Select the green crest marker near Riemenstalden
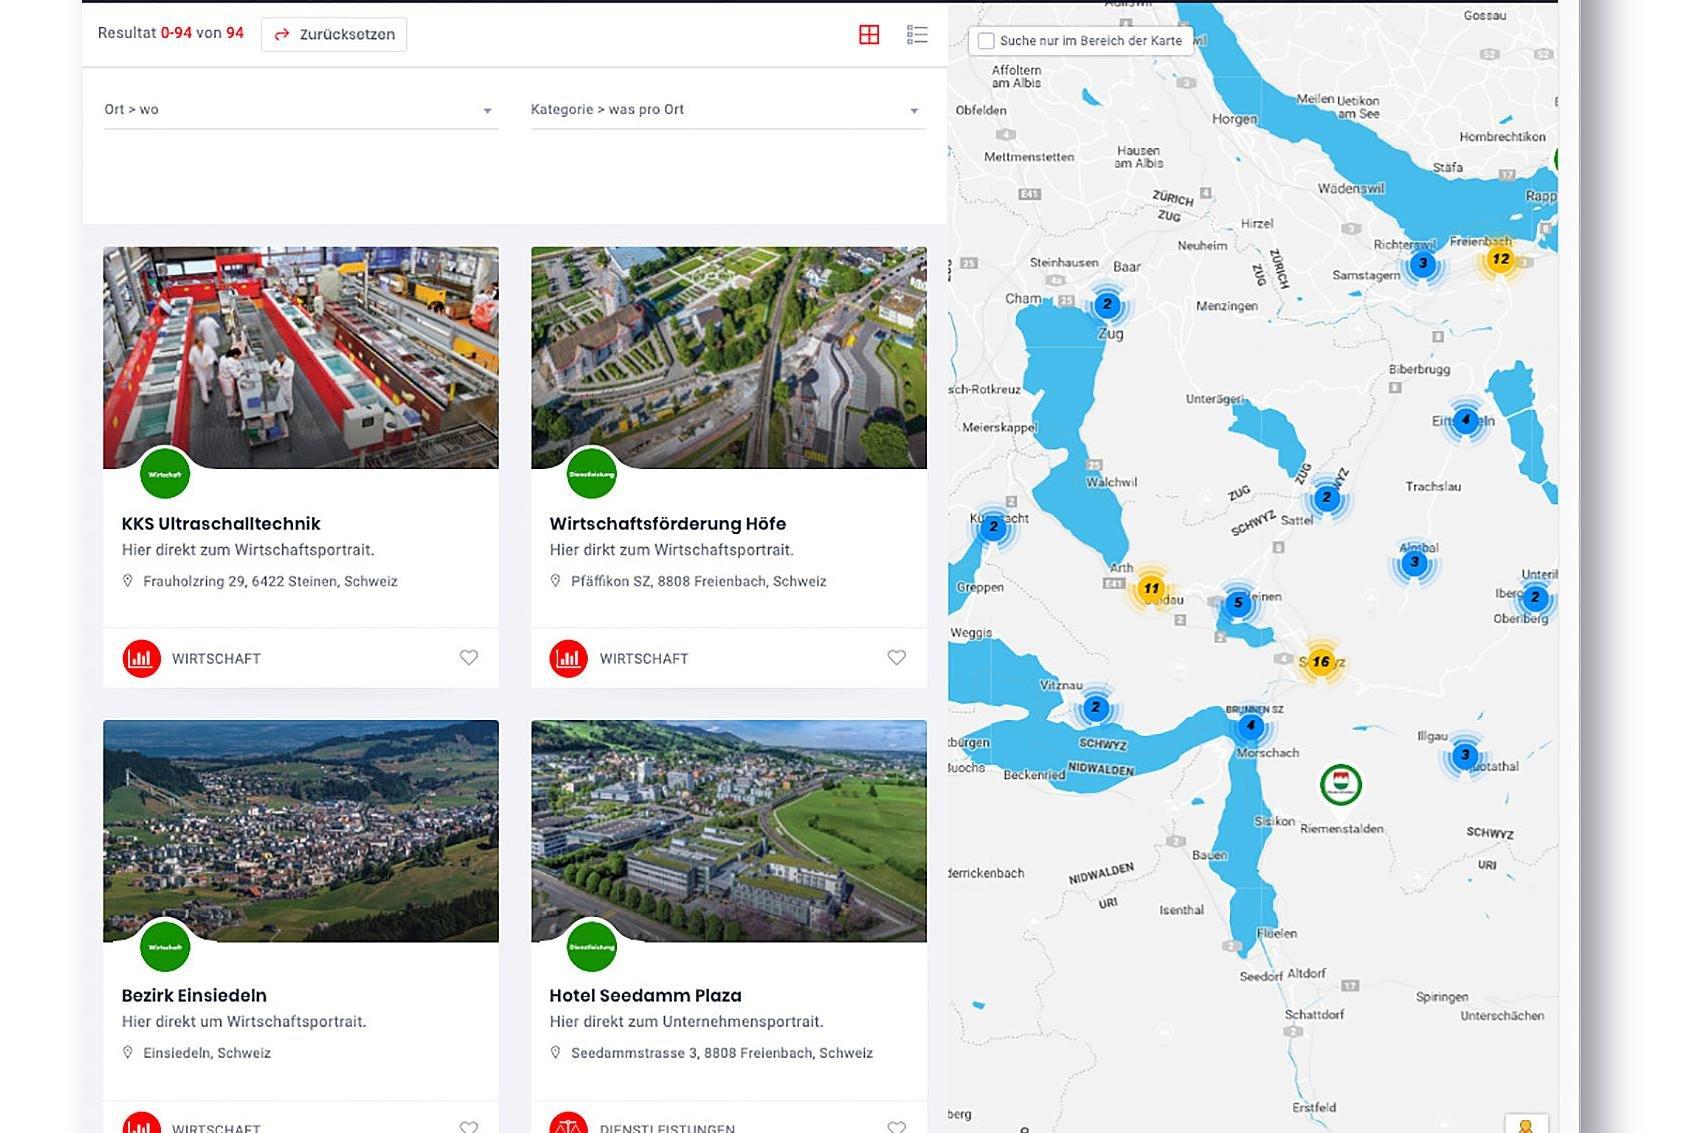Screen dimensions: 1700x1133 click(x=1340, y=785)
